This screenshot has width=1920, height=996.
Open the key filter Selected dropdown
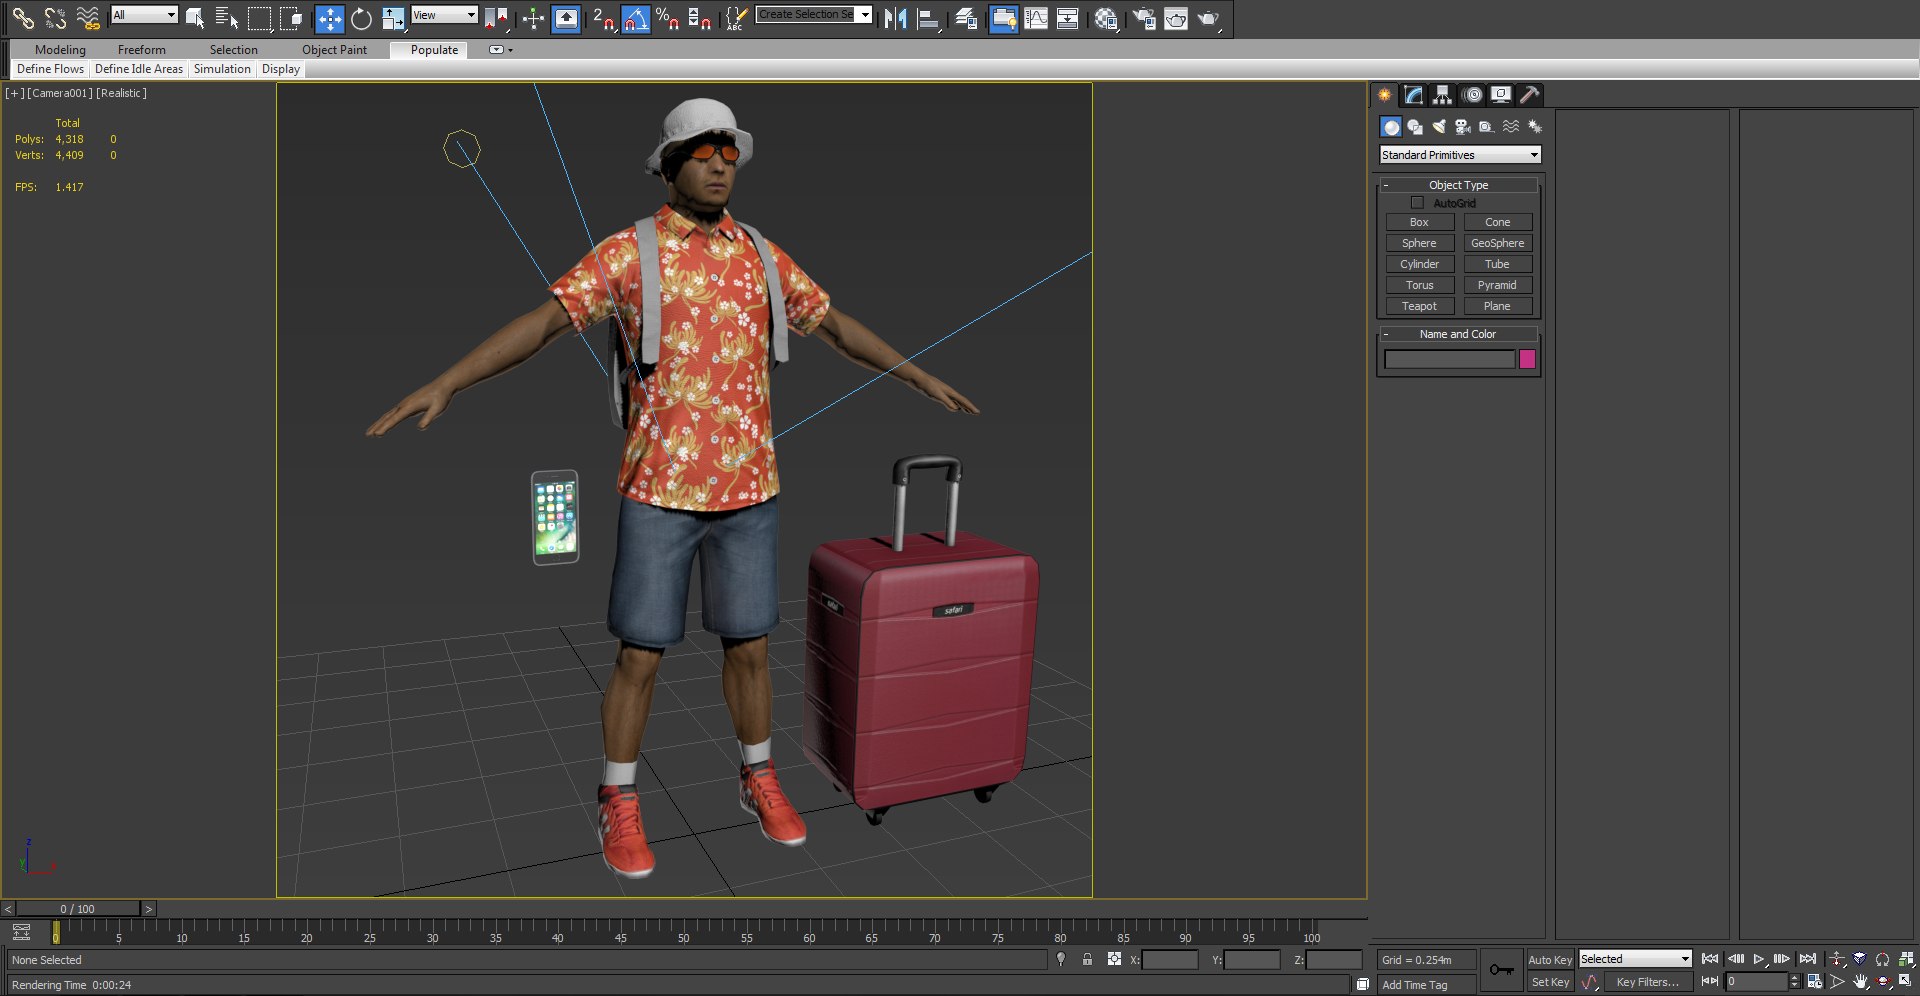(x=1635, y=959)
